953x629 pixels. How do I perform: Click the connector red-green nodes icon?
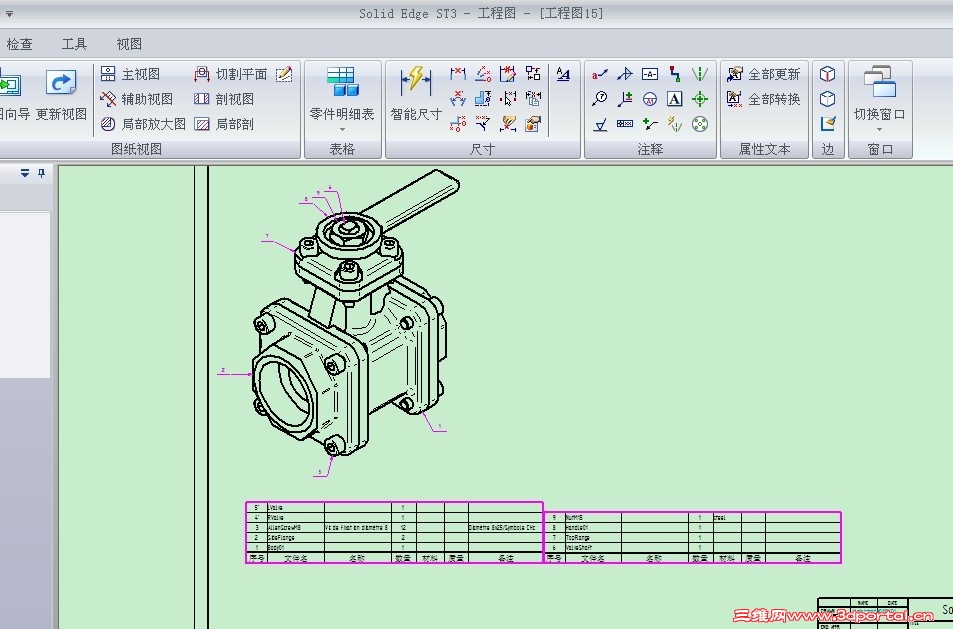click(675, 74)
